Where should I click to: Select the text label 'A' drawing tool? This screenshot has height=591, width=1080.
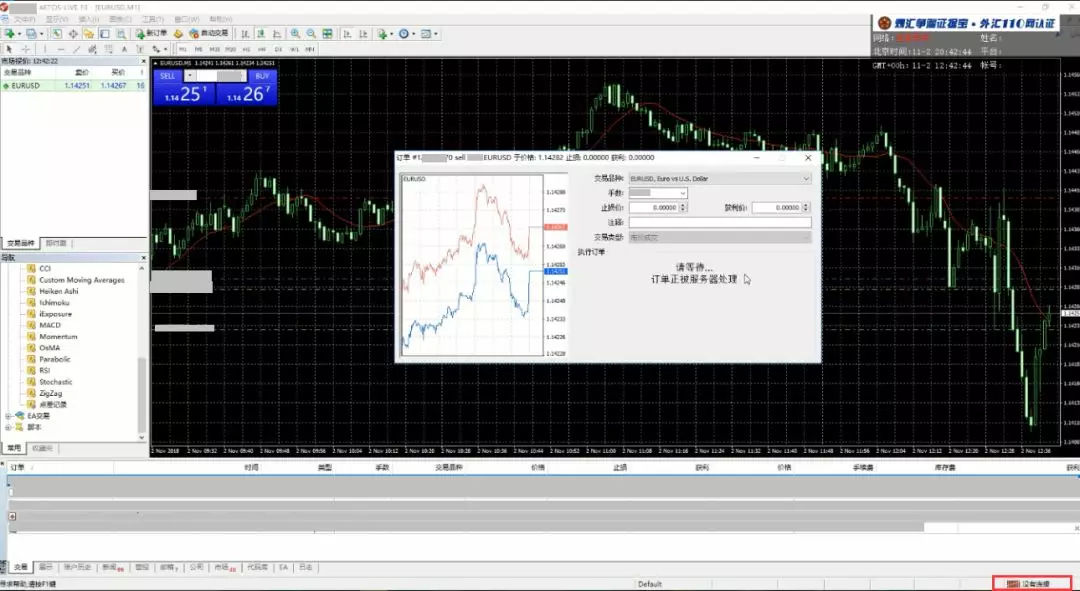(x=125, y=48)
